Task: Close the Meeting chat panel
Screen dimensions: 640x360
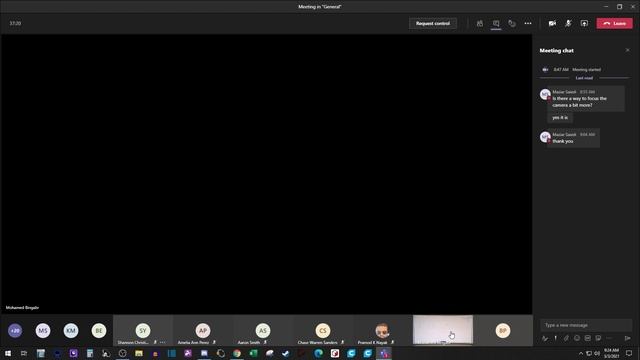Action: pyautogui.click(x=627, y=50)
